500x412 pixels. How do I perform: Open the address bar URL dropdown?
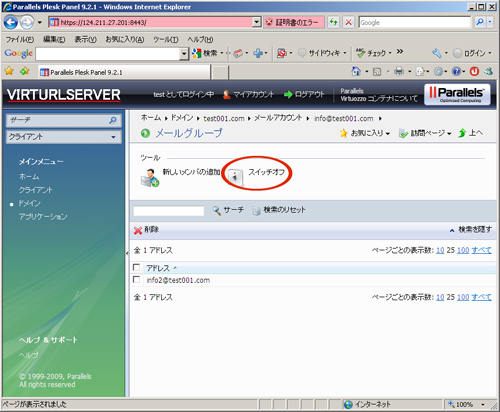pyautogui.click(x=256, y=22)
